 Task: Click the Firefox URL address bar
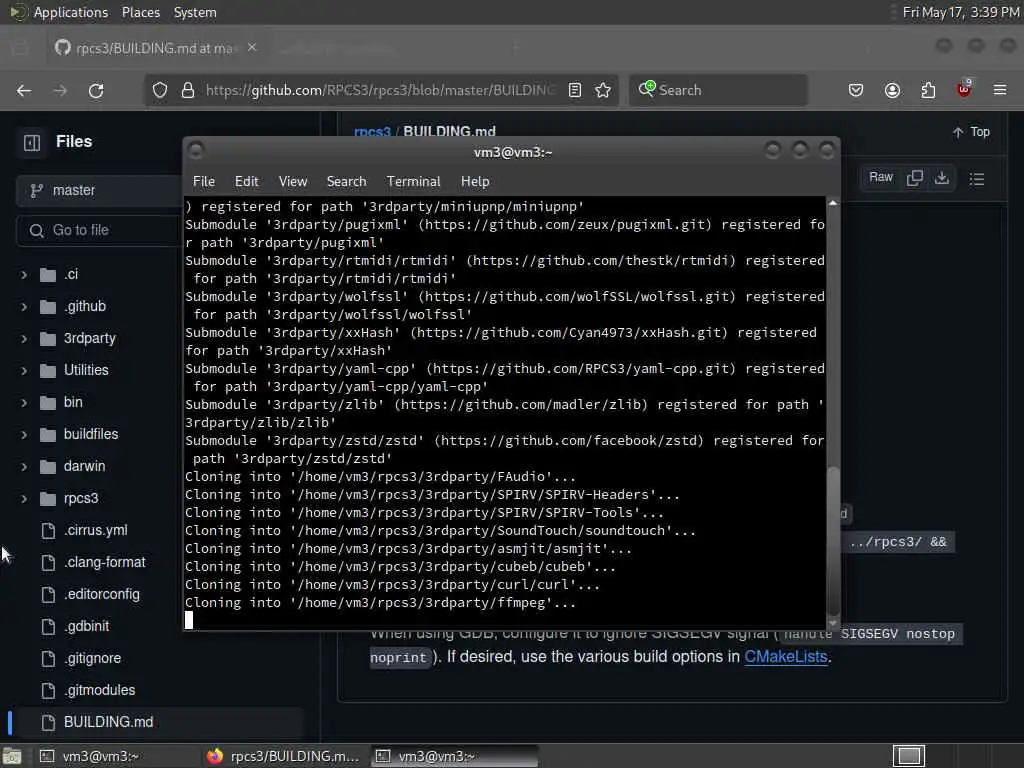[379, 90]
